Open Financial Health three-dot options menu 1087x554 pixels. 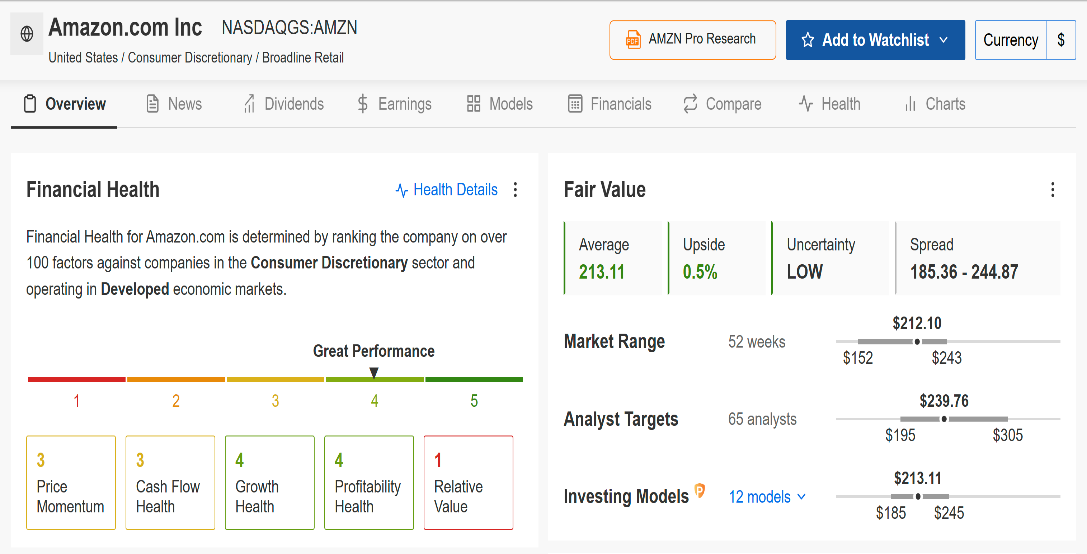pyautogui.click(x=515, y=190)
